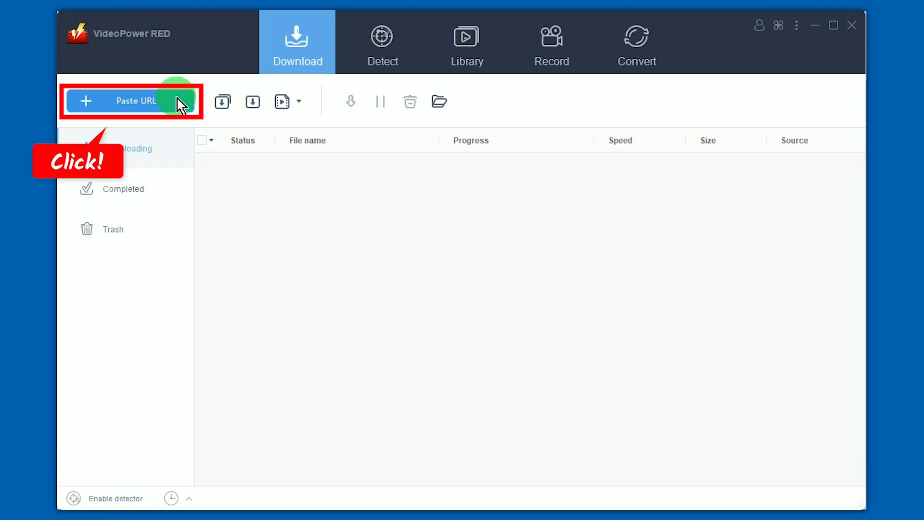
Task: Click the Enable detector target icon
Action: pos(74,498)
